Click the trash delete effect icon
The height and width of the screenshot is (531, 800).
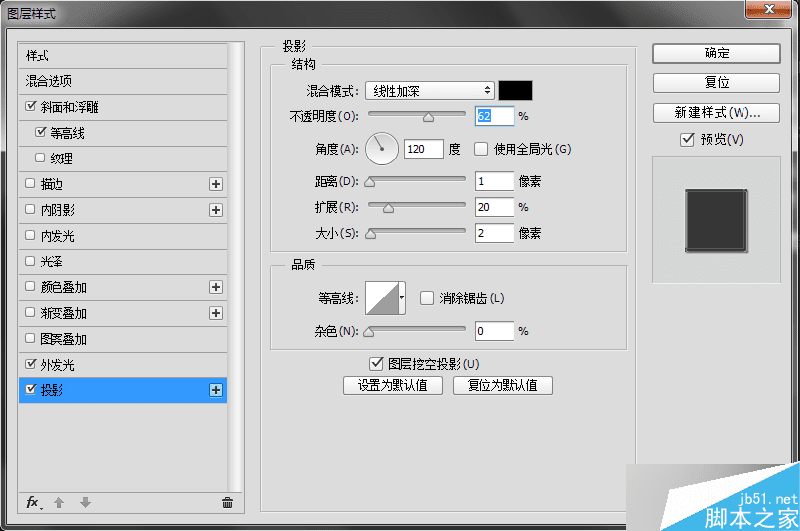(x=228, y=502)
